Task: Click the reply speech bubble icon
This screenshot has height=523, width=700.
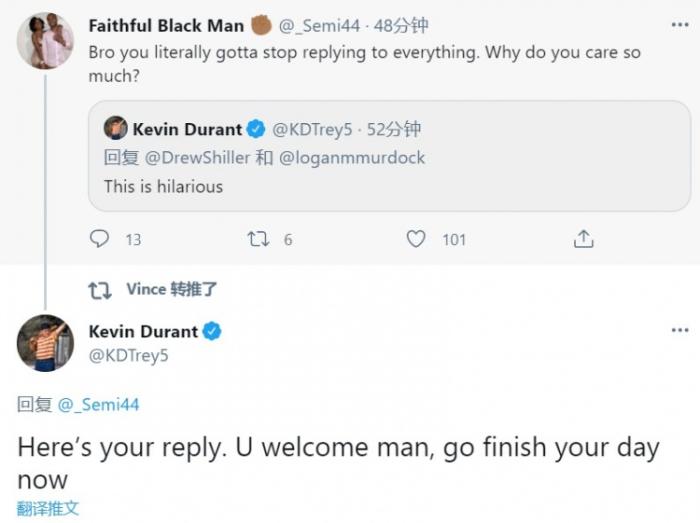Action: [100, 239]
